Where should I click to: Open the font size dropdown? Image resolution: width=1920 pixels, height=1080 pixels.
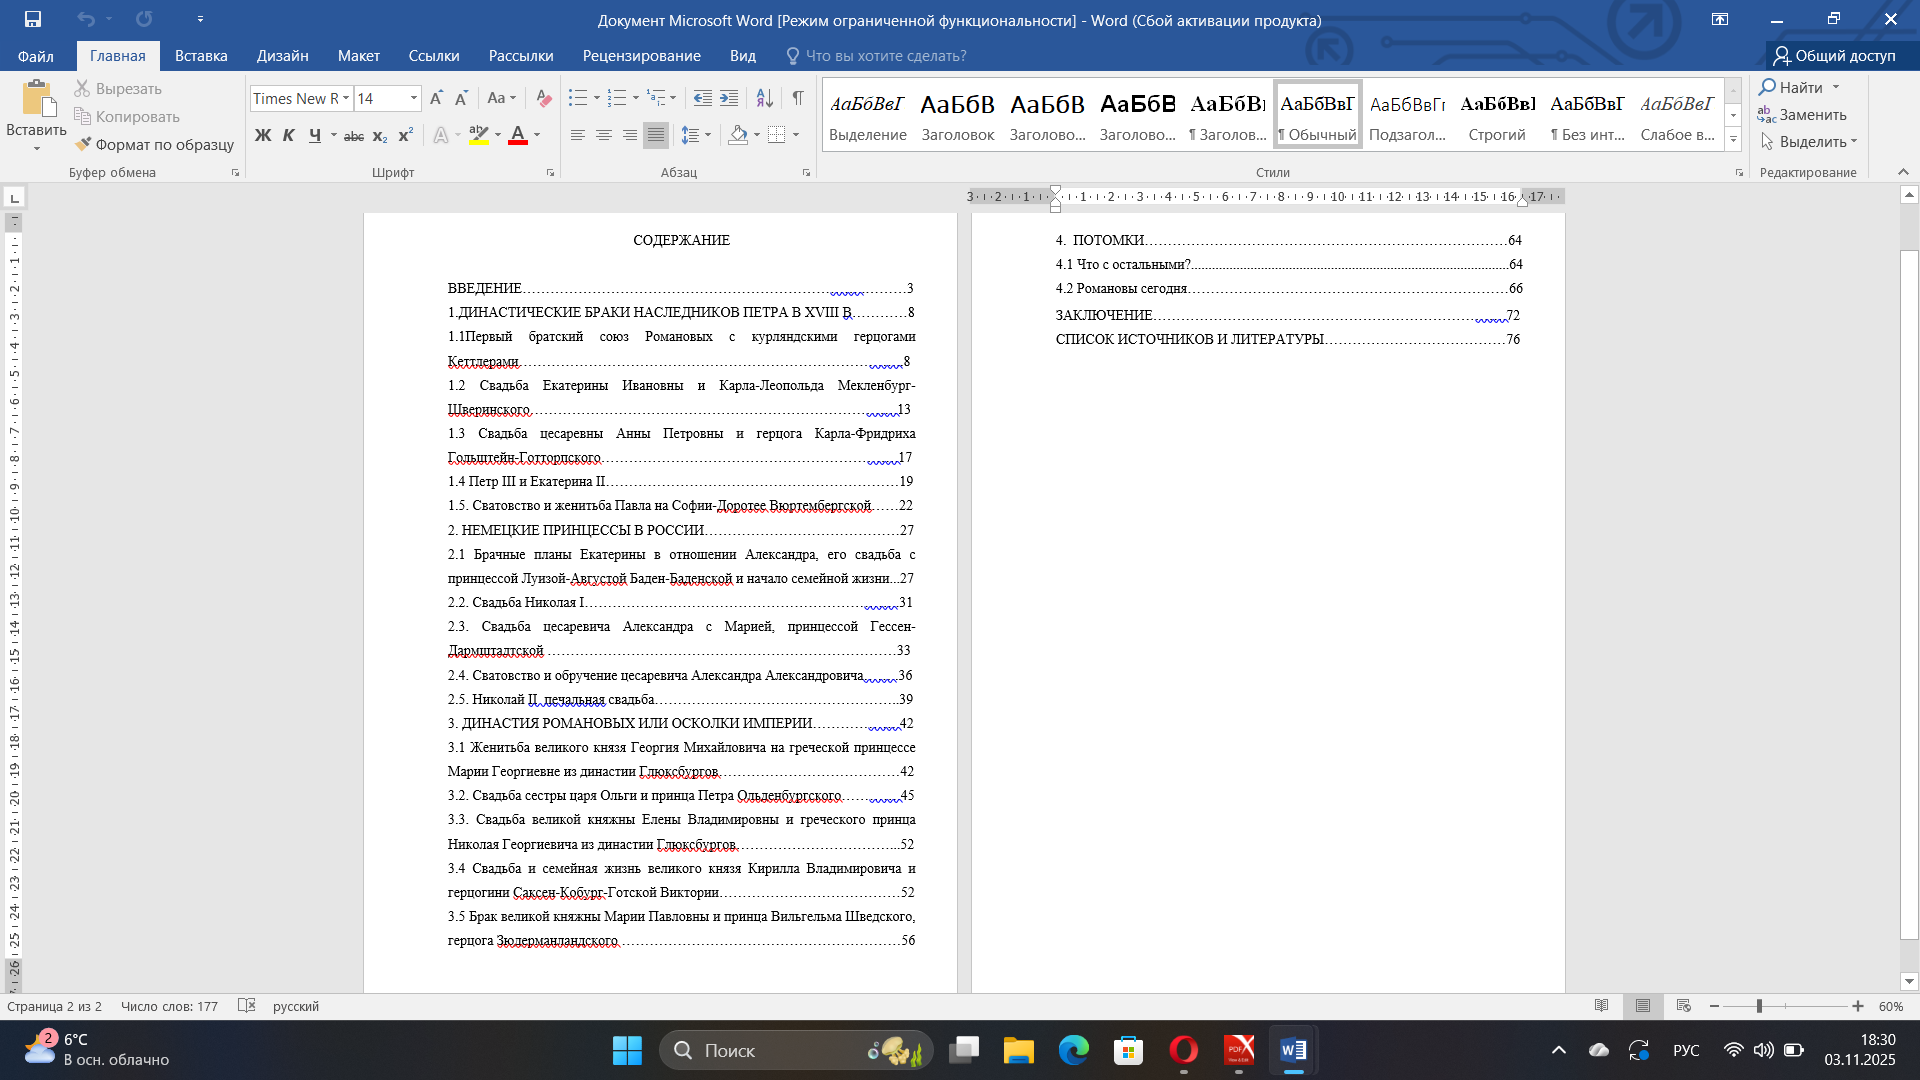tap(414, 98)
